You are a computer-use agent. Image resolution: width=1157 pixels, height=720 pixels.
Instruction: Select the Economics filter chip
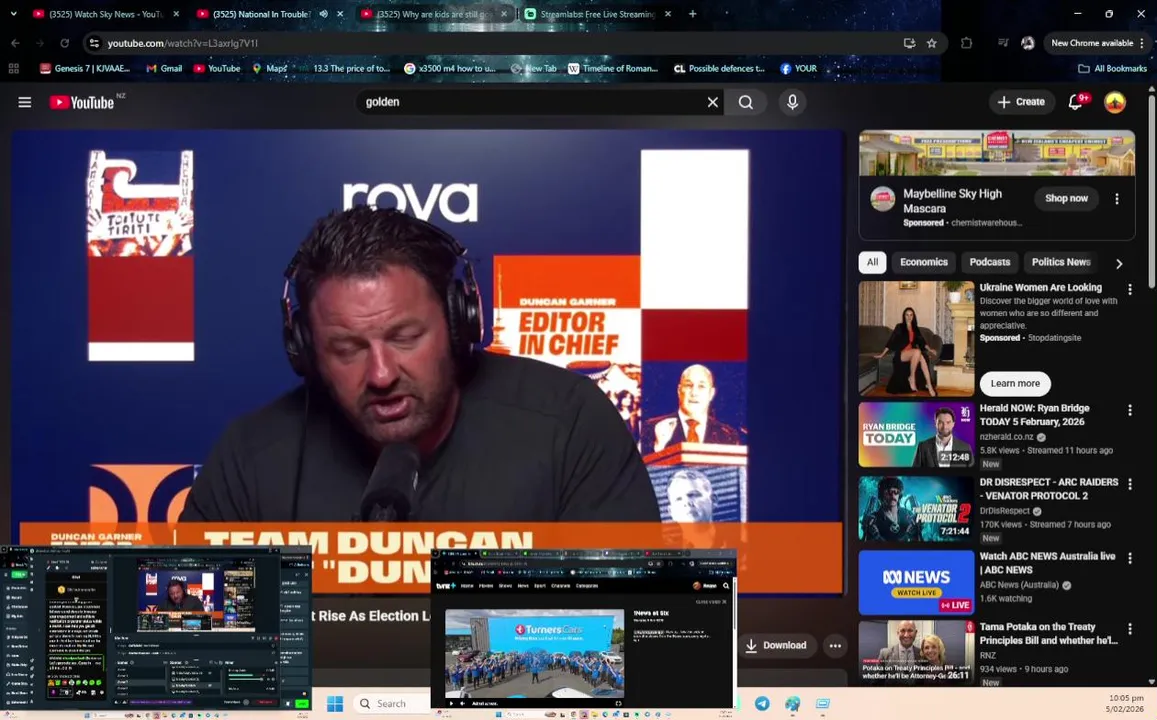923,262
